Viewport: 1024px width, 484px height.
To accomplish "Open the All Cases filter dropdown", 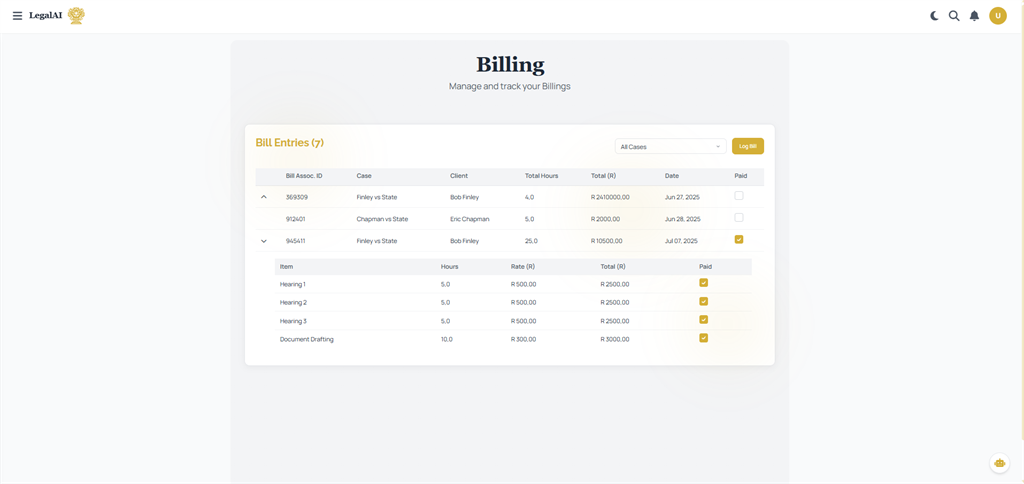I will coord(670,146).
